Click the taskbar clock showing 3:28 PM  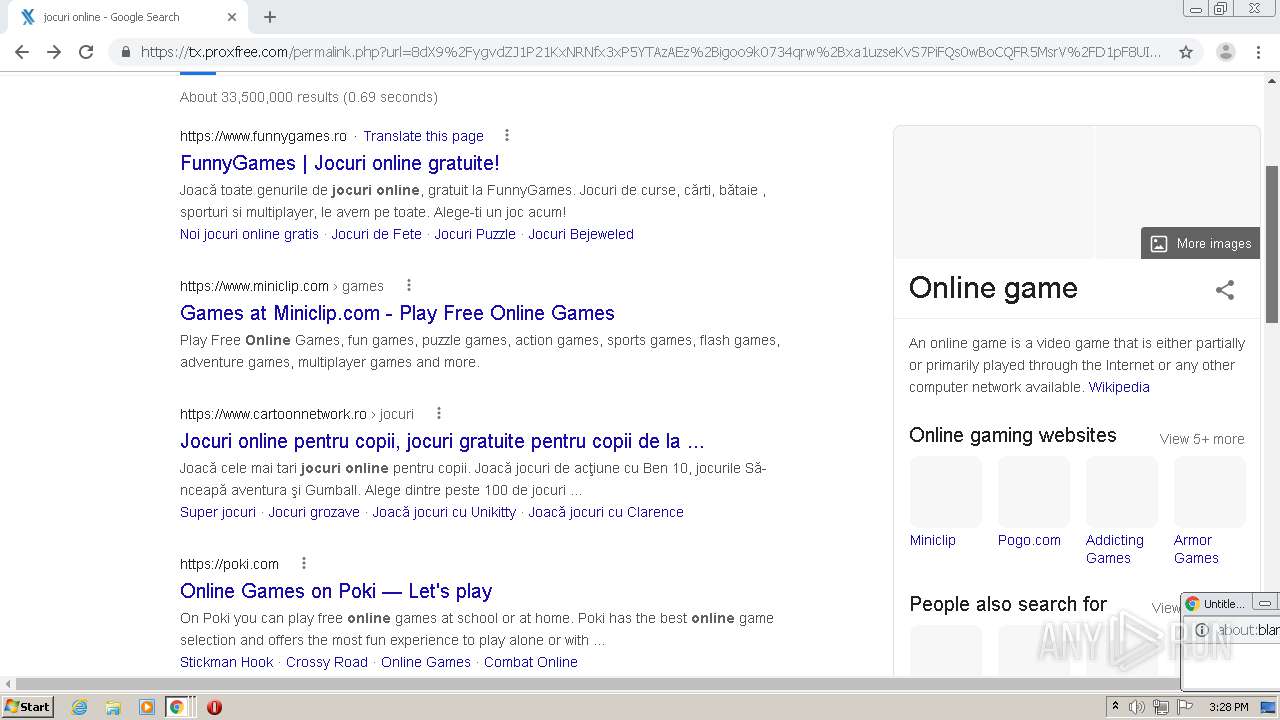pos(1228,707)
